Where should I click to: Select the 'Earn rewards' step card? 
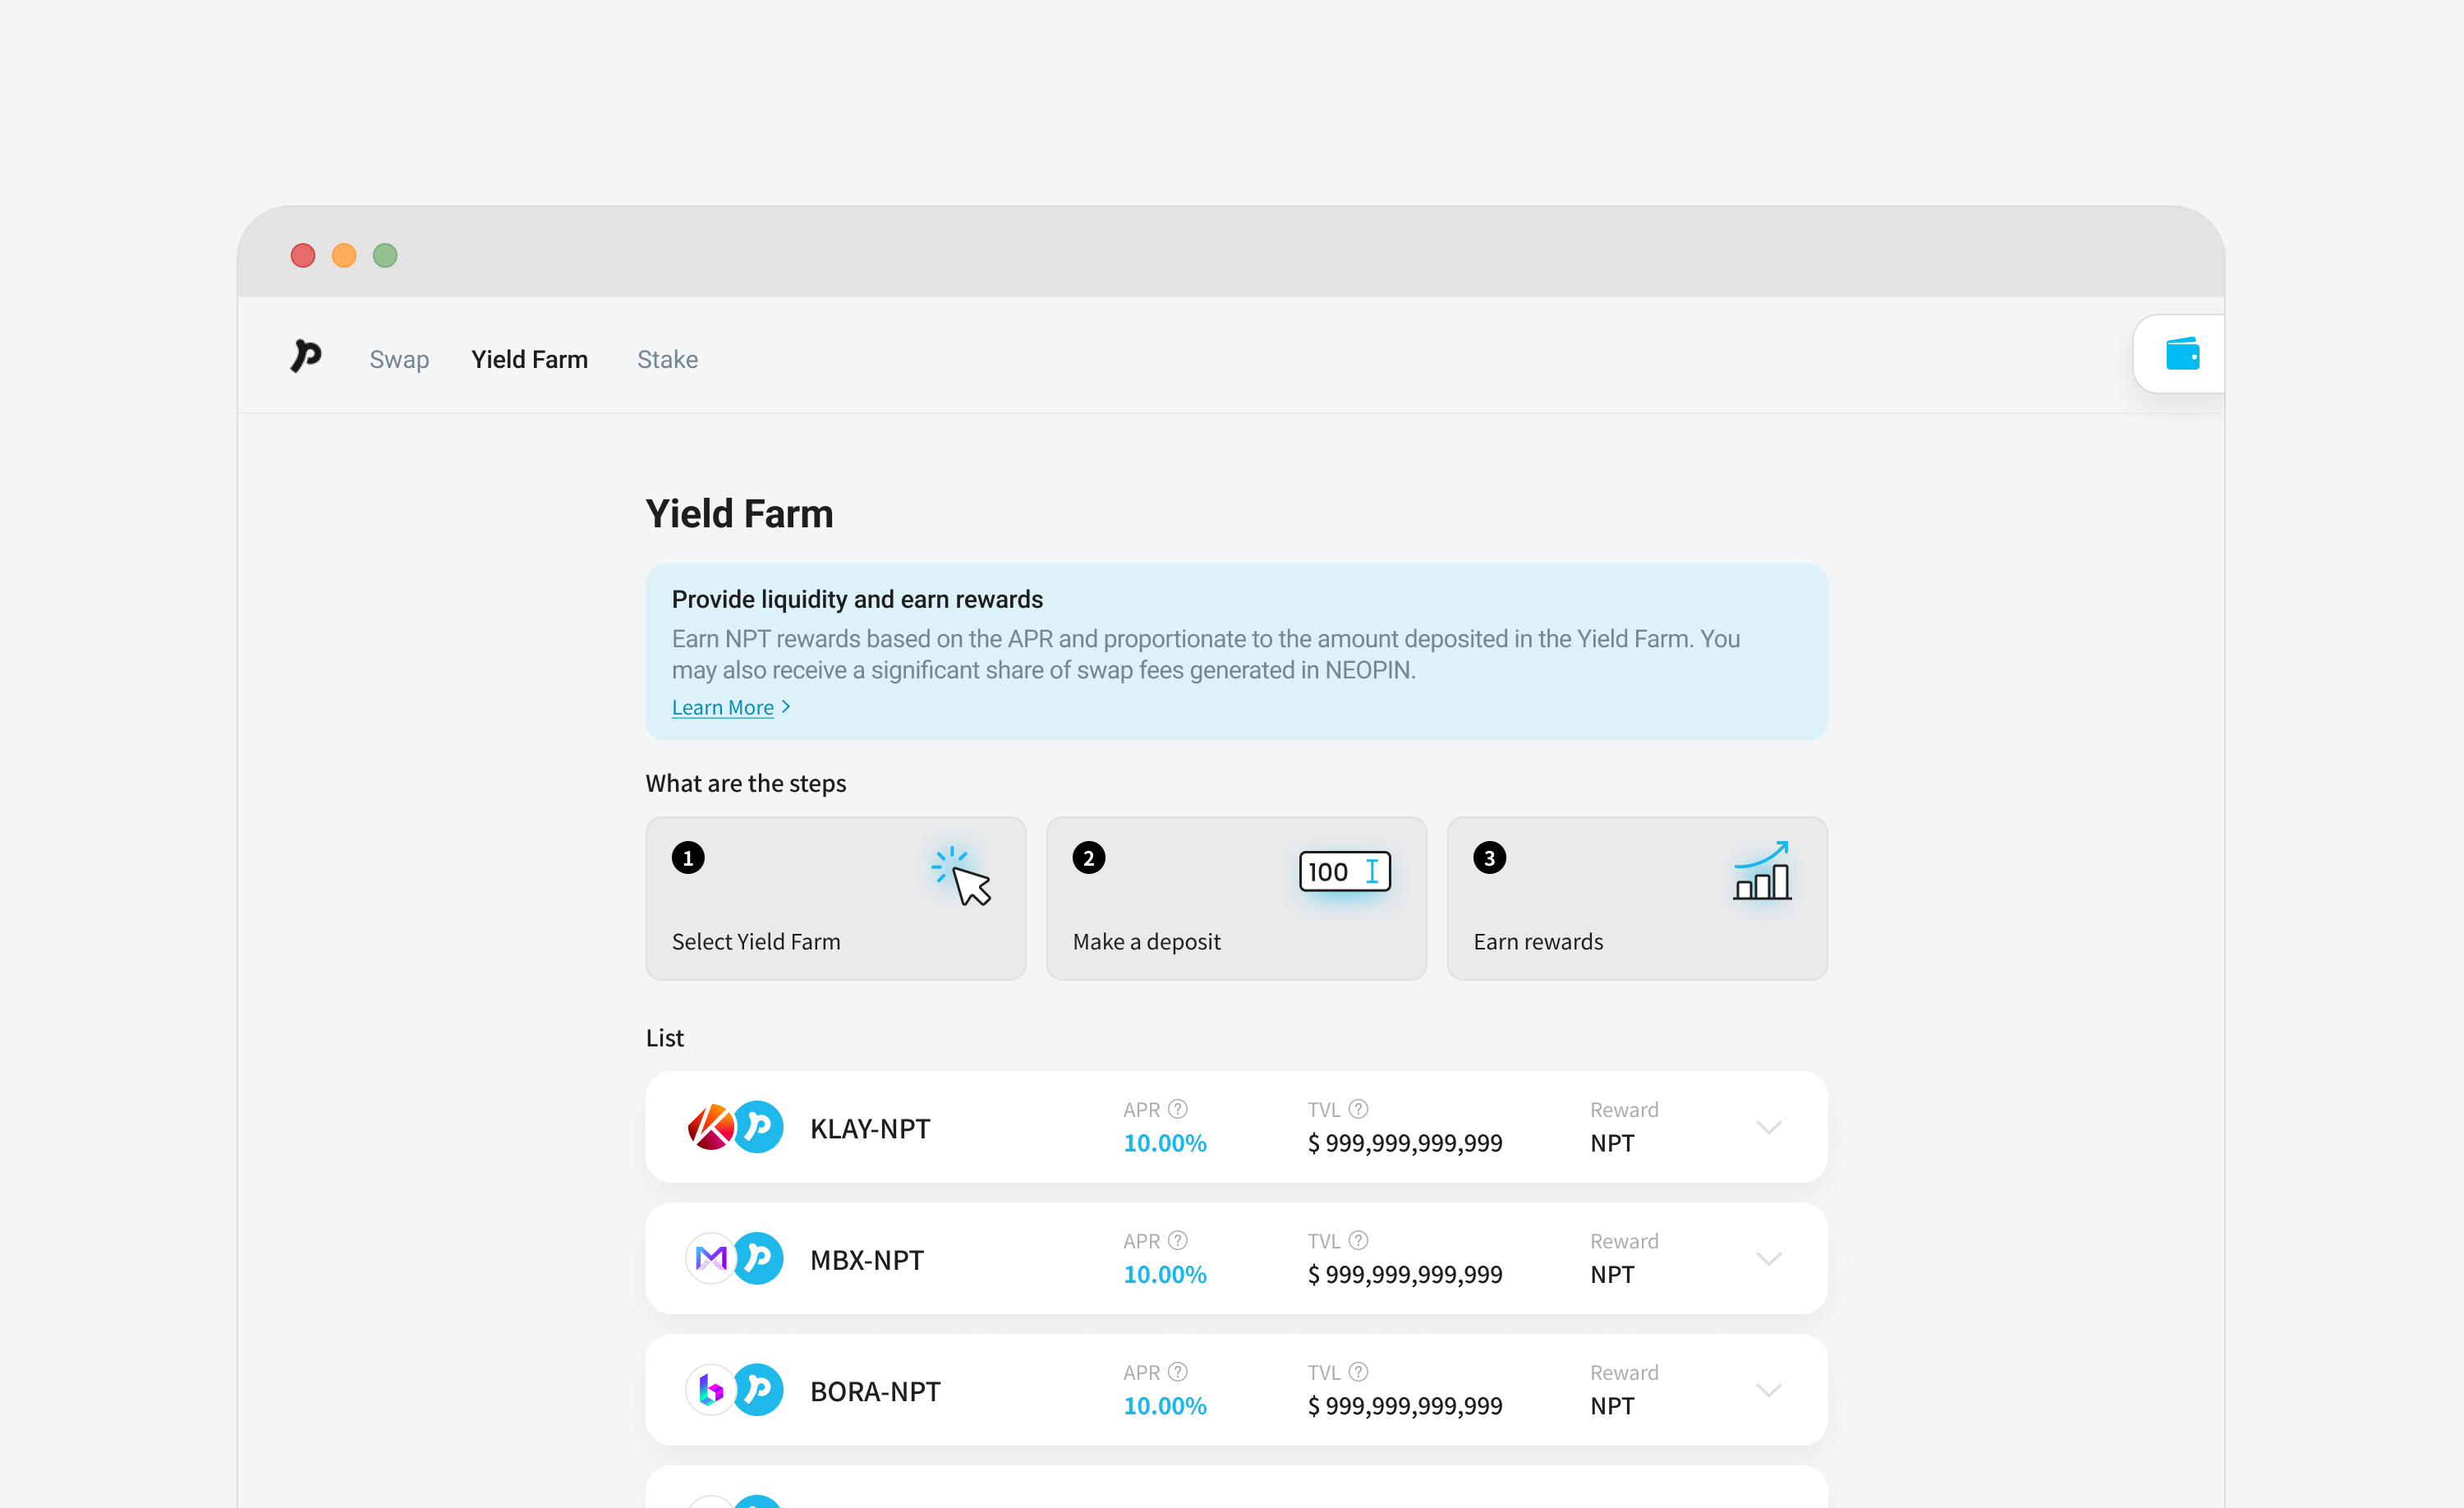[x=1638, y=898]
